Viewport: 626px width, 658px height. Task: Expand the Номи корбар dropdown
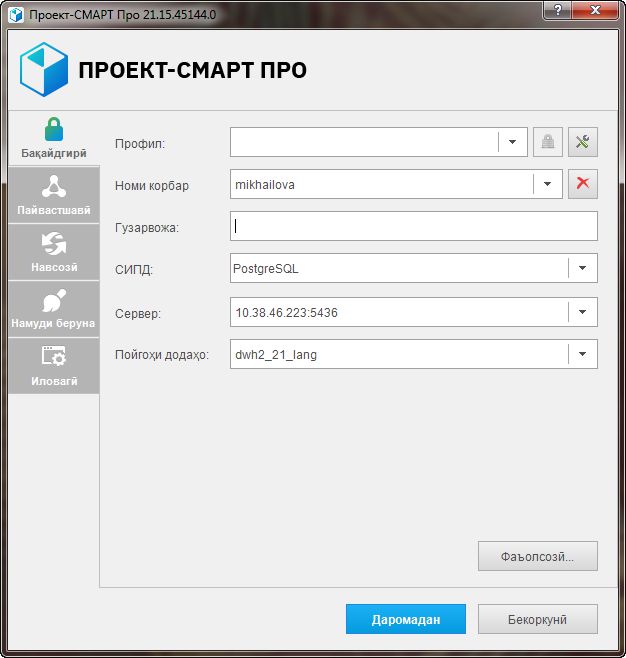548,184
